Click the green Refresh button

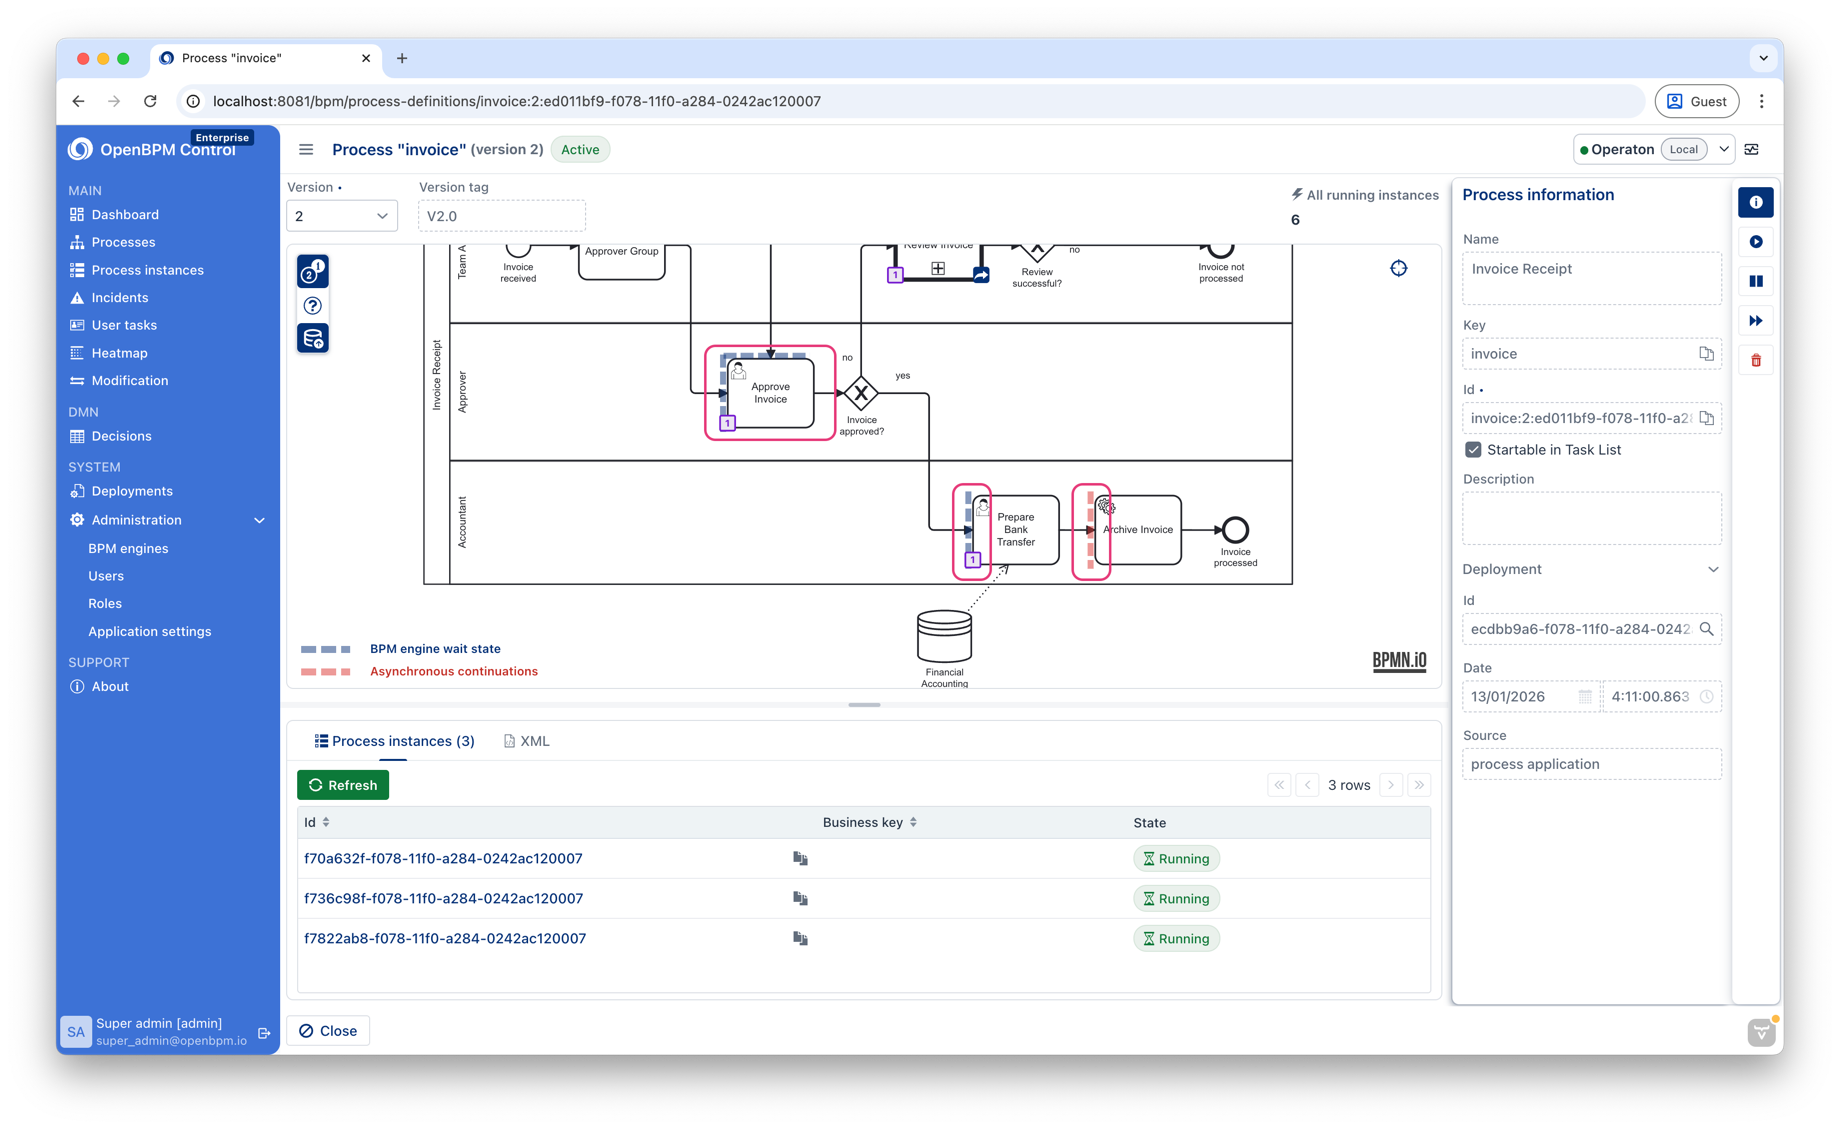click(x=343, y=785)
